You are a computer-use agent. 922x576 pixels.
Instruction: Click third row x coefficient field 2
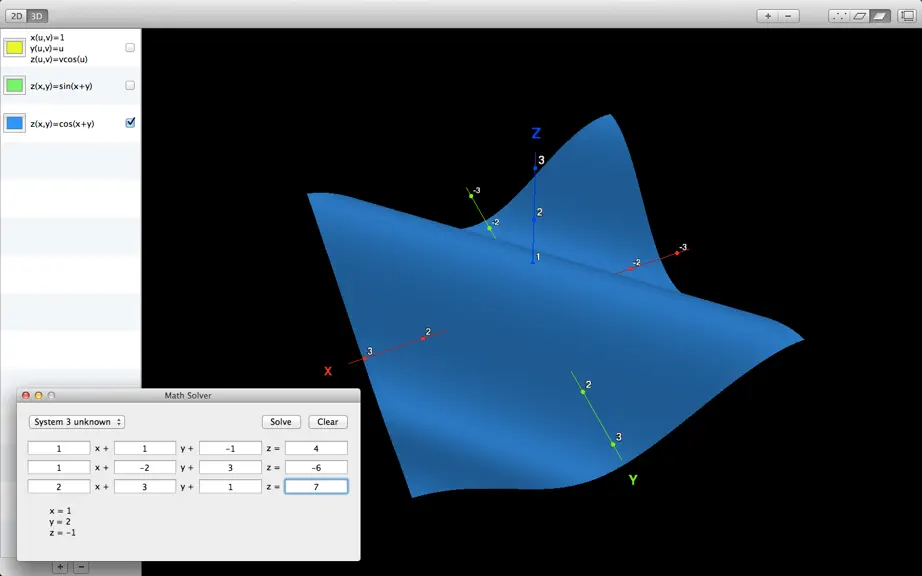click(x=59, y=487)
